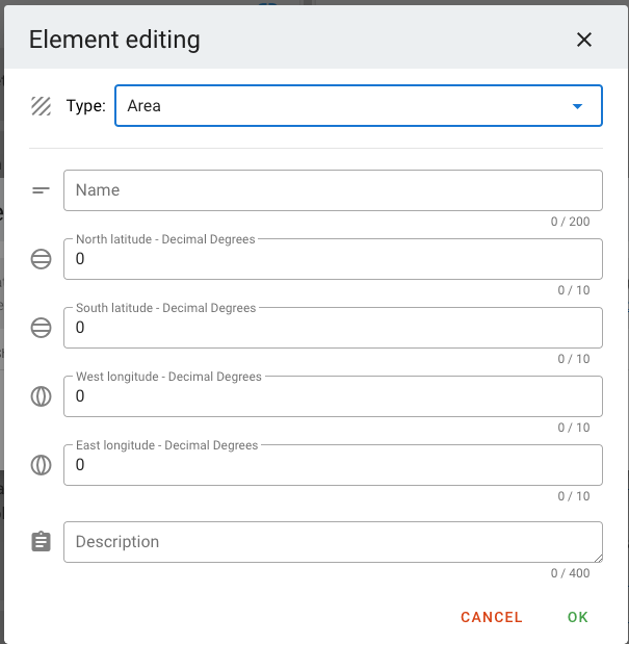Click the hatched area type icon
Screen dimensions: 629x645
click(x=41, y=106)
